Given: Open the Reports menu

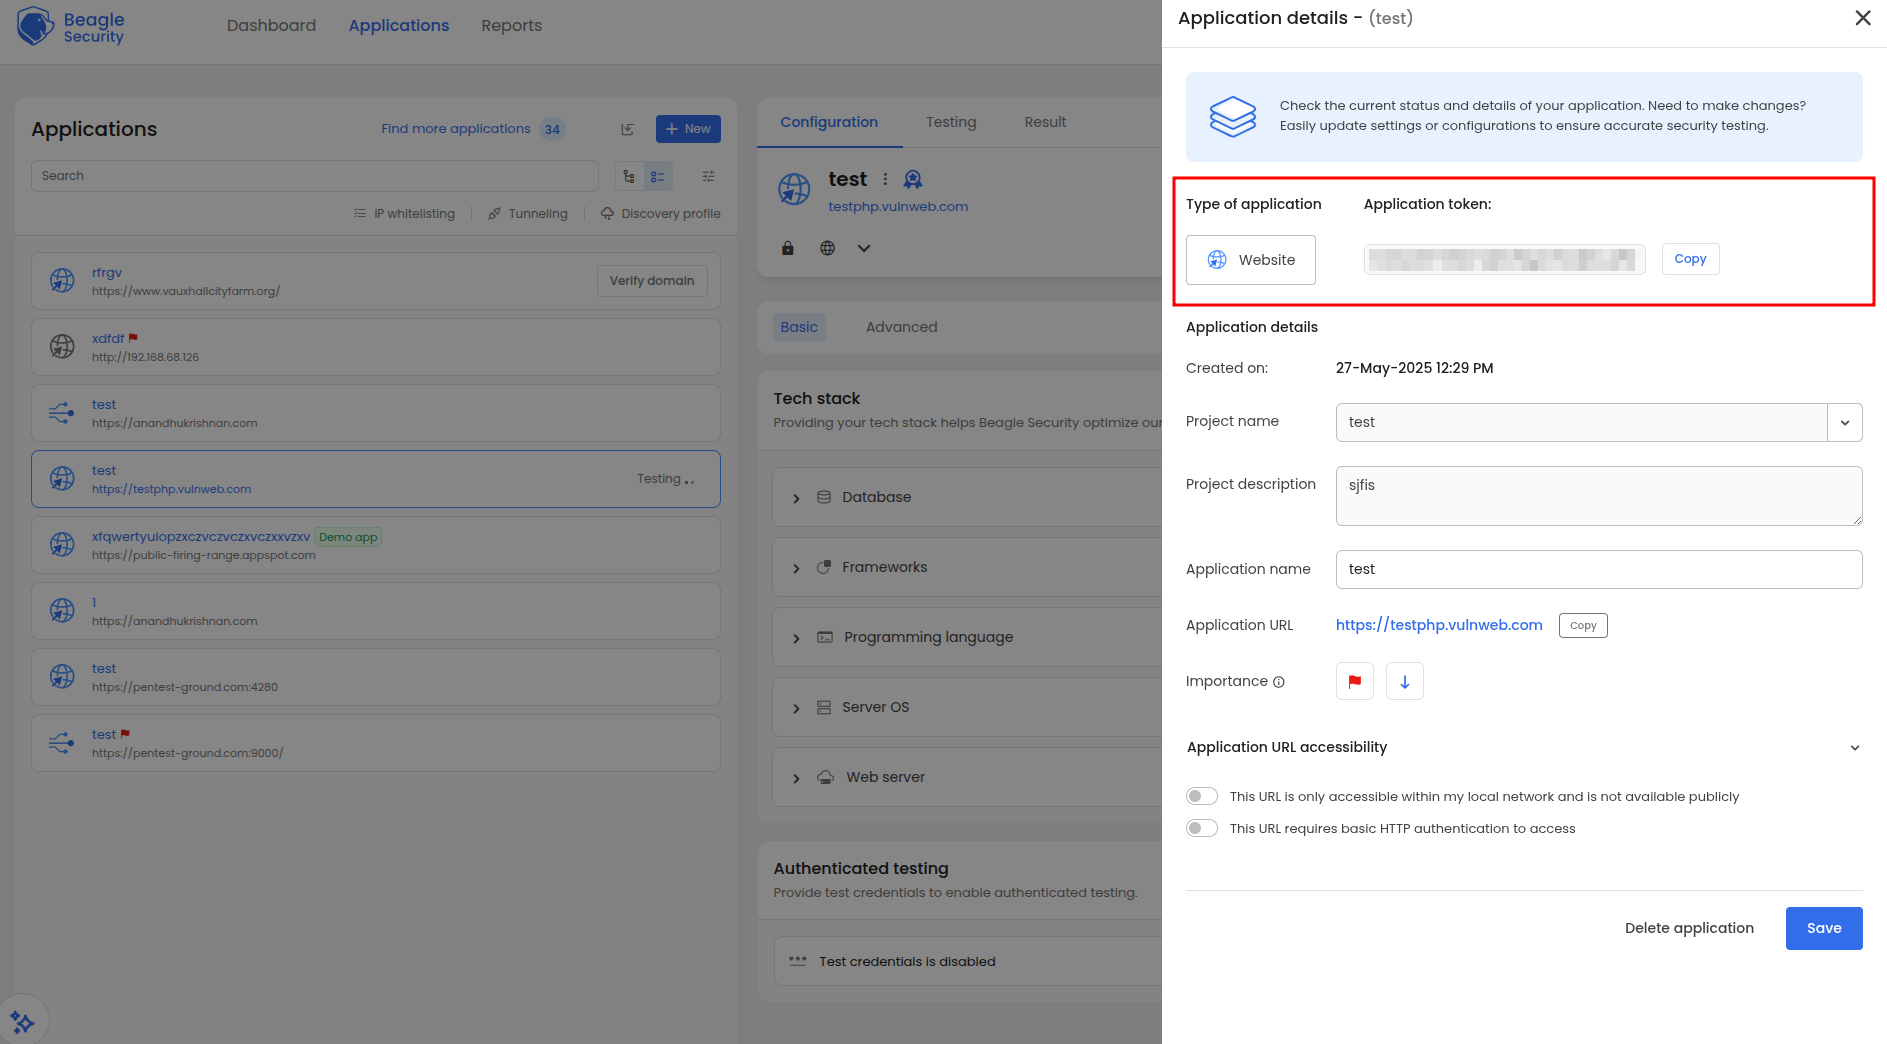Looking at the screenshot, I should [511, 26].
